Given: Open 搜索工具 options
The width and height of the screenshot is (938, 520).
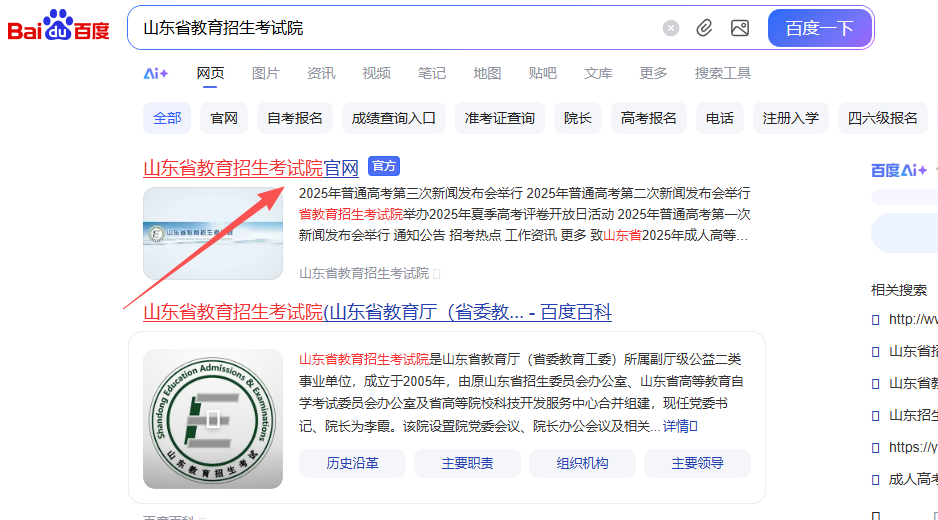Looking at the screenshot, I should click(x=722, y=73).
